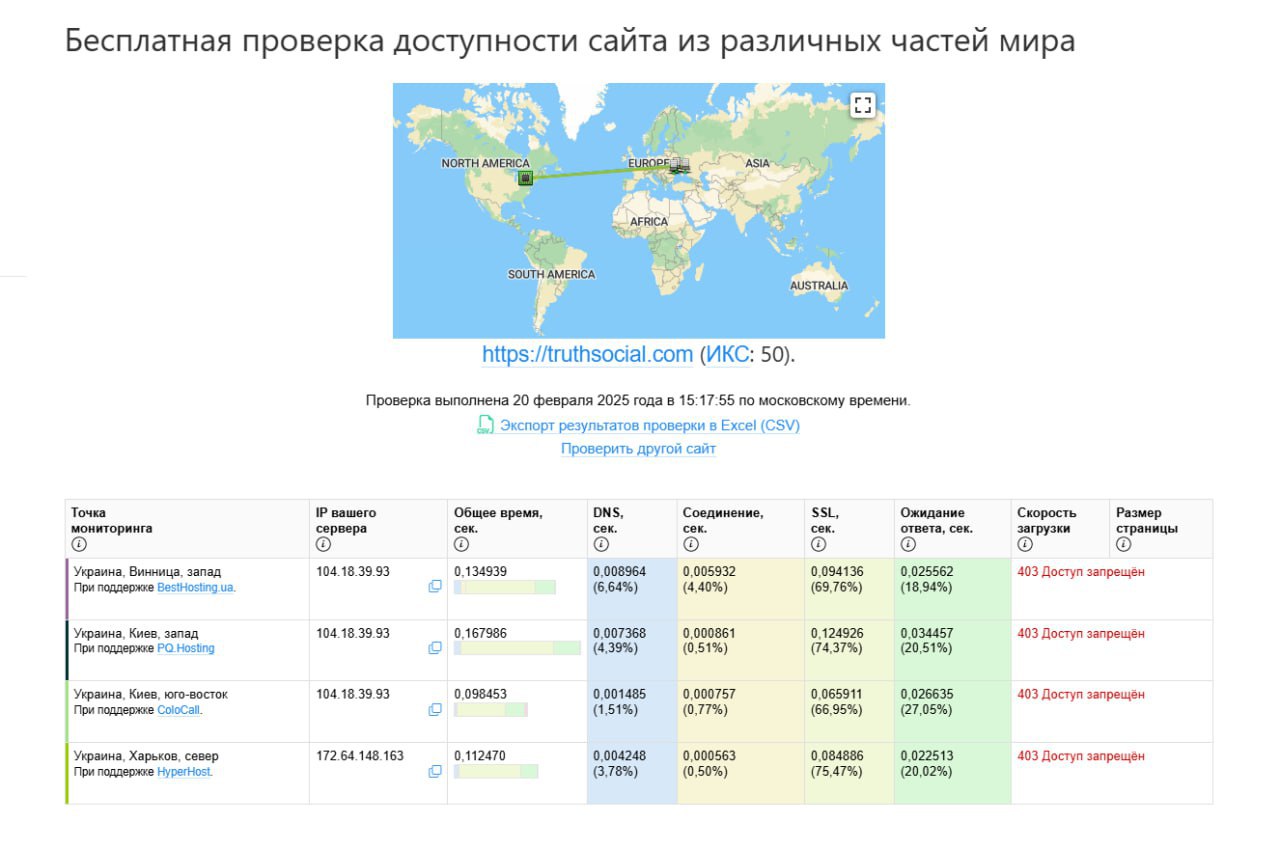
Task: Click the total time bar for Харьков
Action: pos(496,771)
